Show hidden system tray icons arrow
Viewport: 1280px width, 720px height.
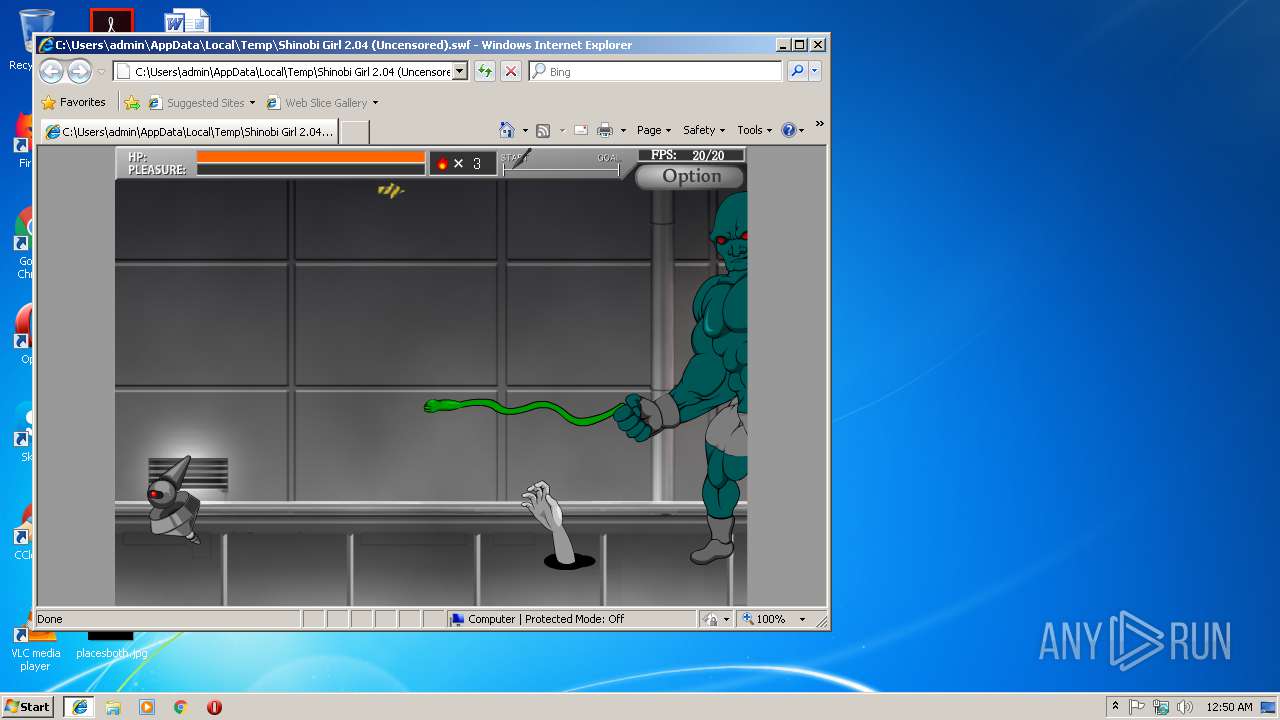coord(1115,707)
